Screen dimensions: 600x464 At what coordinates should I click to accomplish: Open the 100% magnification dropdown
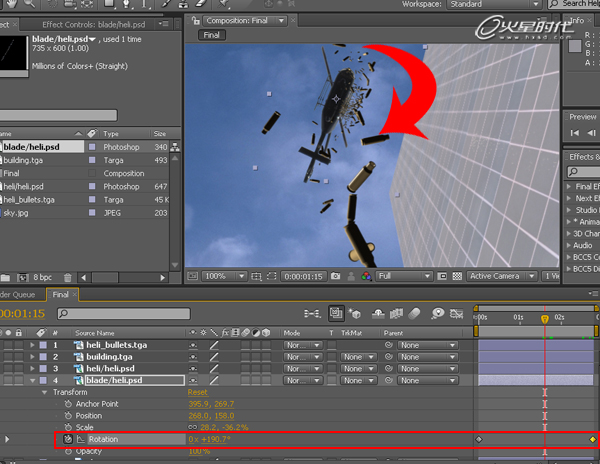pos(225,276)
